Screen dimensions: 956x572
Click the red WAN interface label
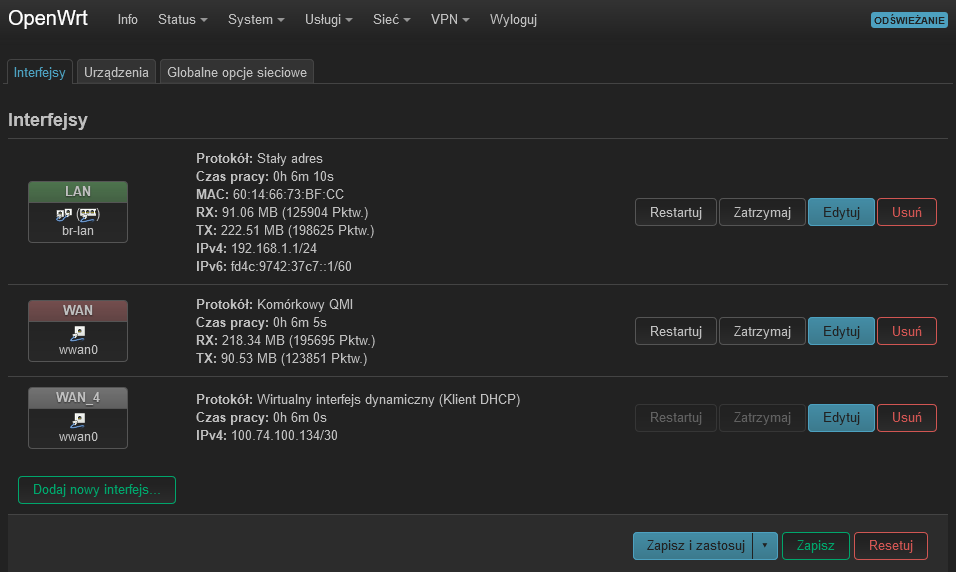pos(78,310)
